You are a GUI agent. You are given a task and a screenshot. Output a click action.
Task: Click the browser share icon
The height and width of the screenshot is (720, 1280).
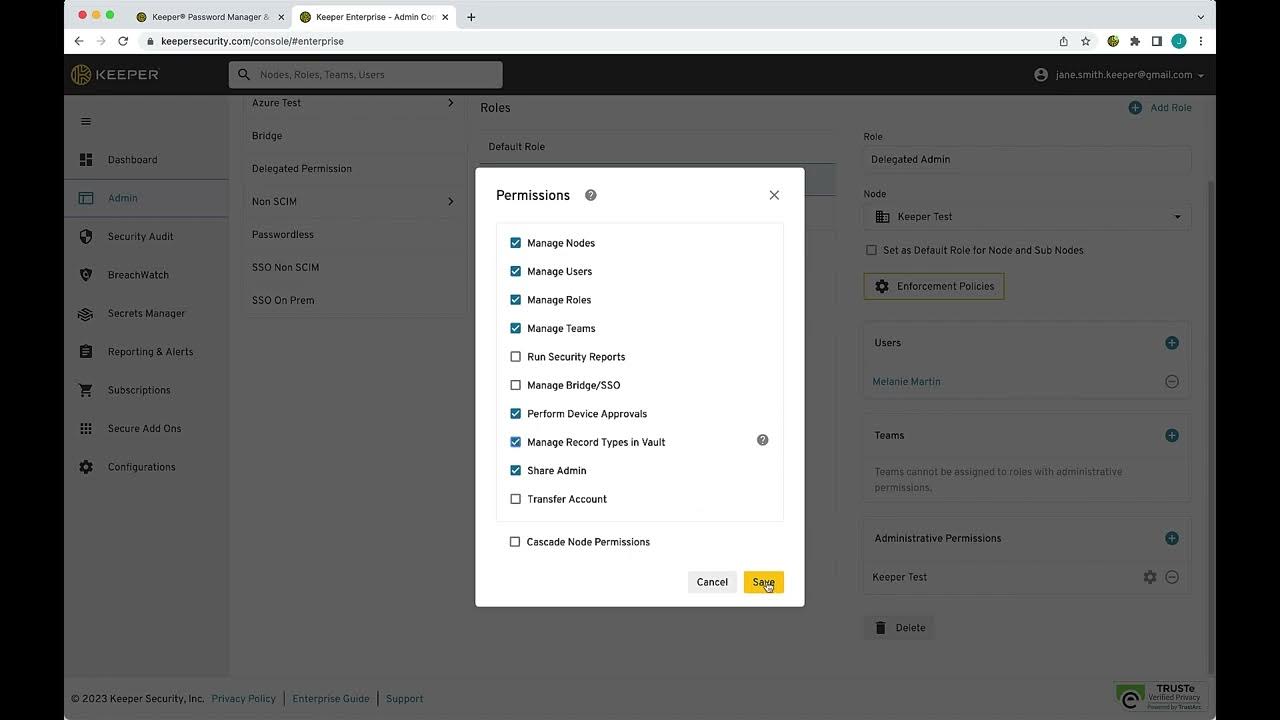click(x=1064, y=41)
